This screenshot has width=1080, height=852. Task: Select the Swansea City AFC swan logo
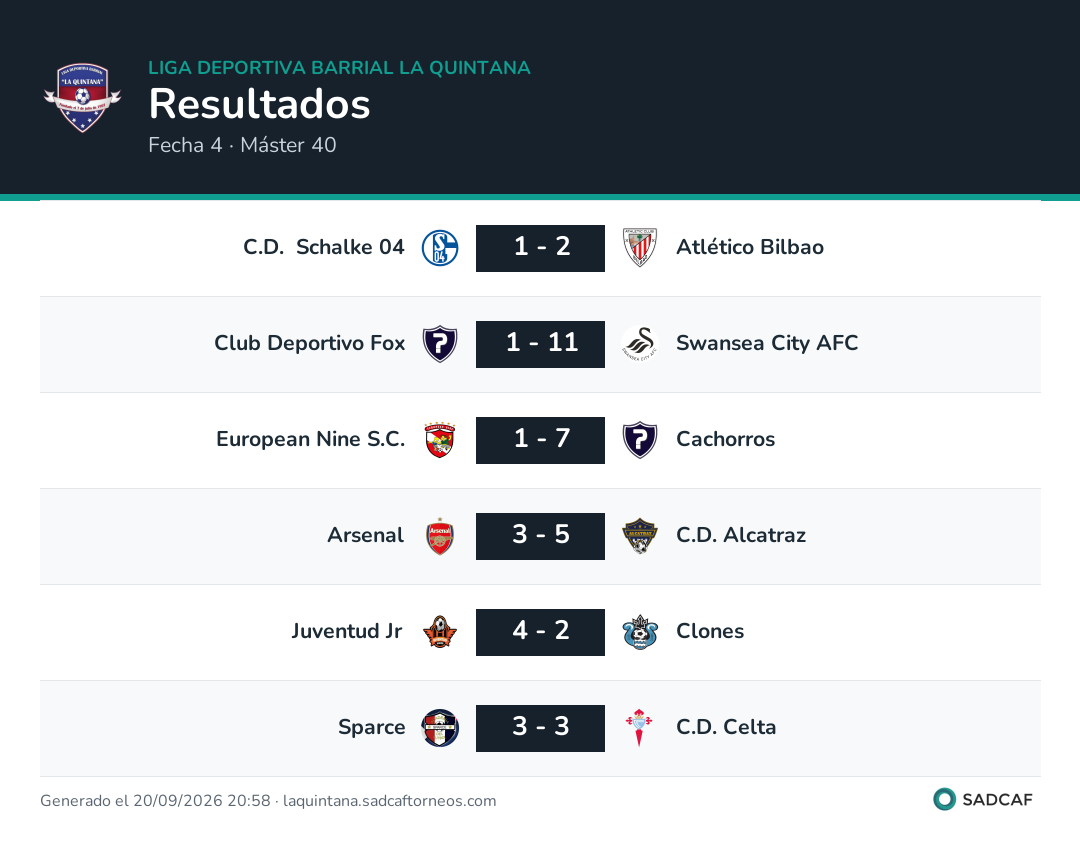pos(640,344)
